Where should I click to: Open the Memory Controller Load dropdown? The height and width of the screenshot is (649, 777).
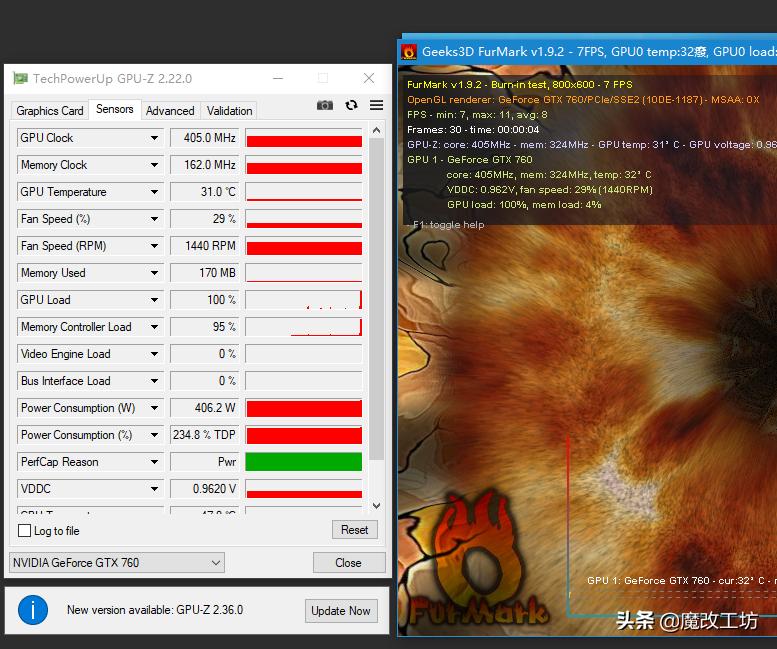154,327
